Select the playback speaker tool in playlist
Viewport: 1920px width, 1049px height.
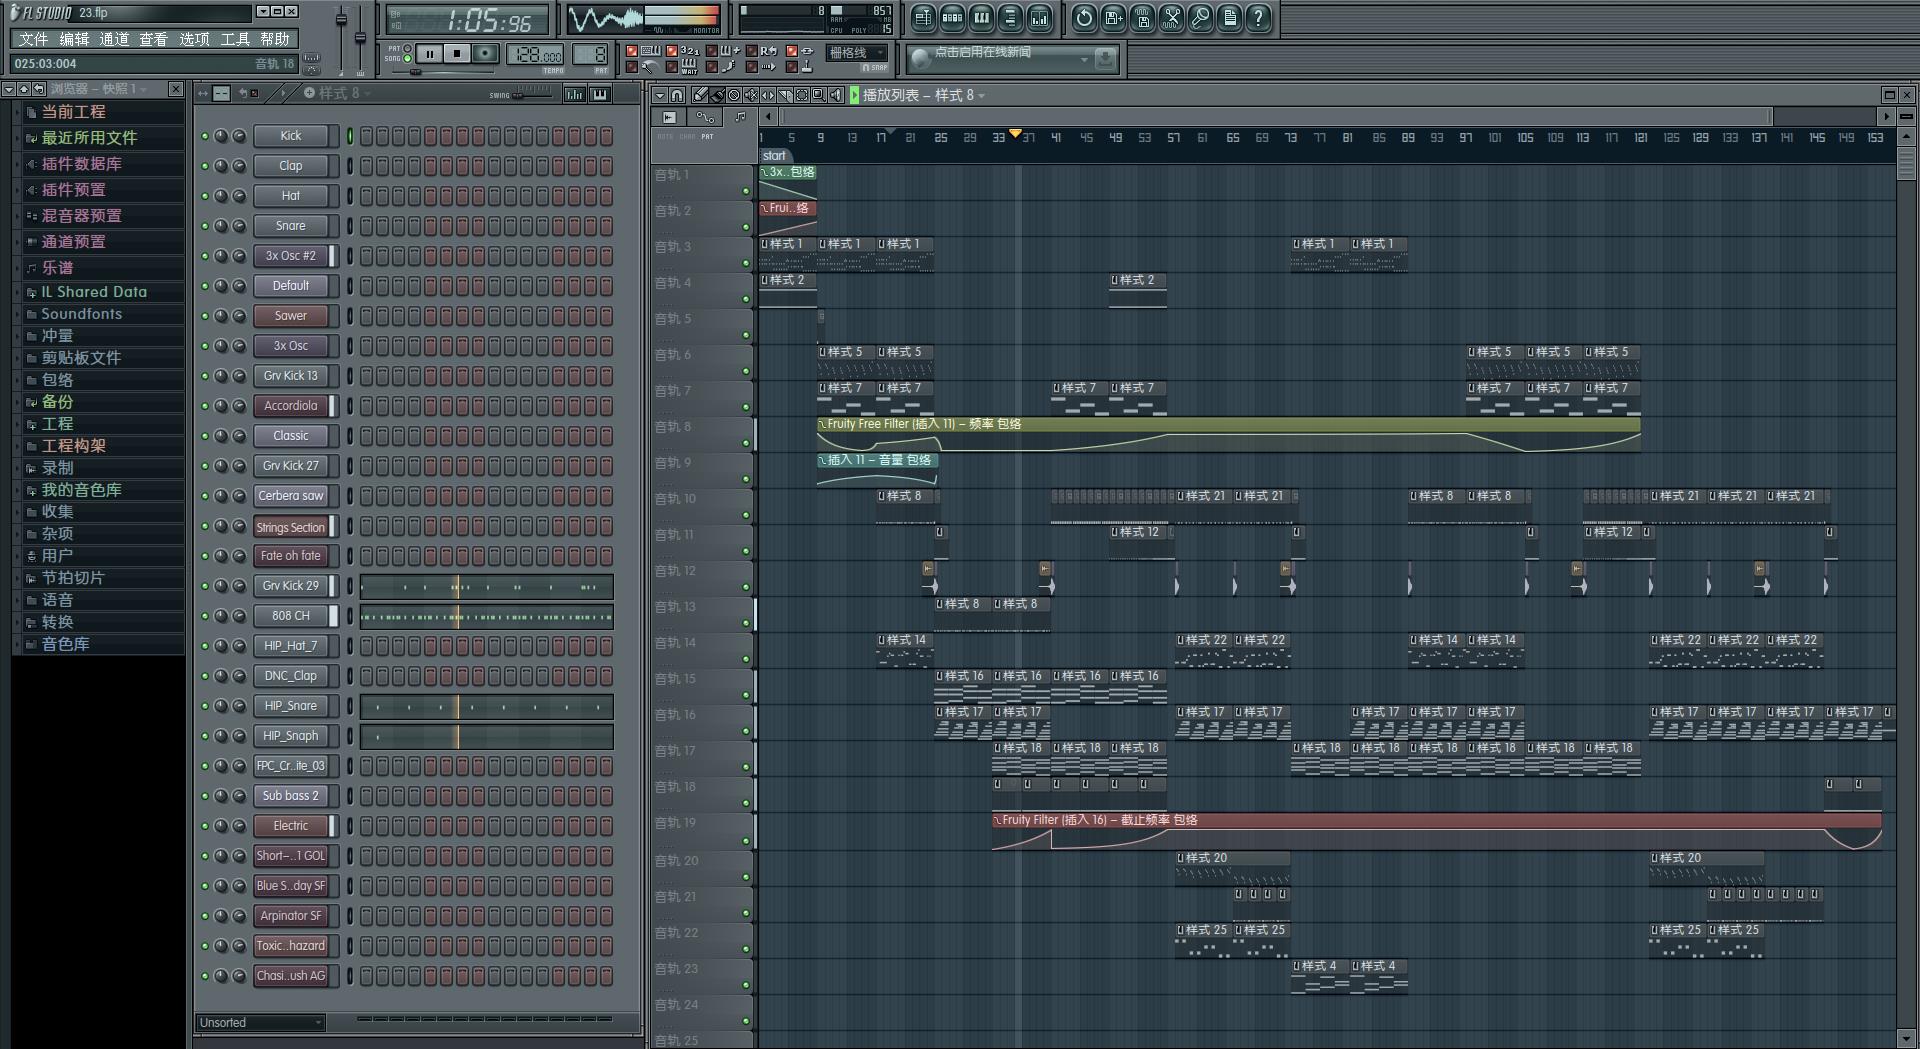pos(836,95)
